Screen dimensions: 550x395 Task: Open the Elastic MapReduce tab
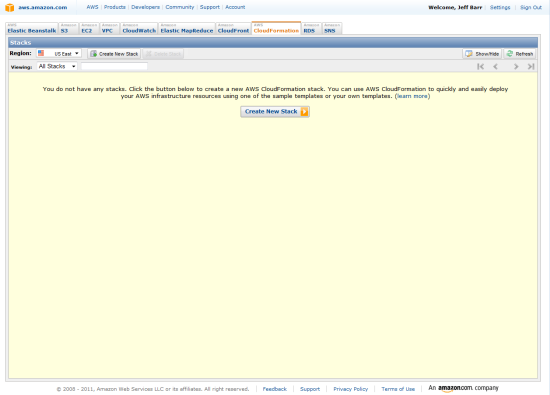click(187, 28)
